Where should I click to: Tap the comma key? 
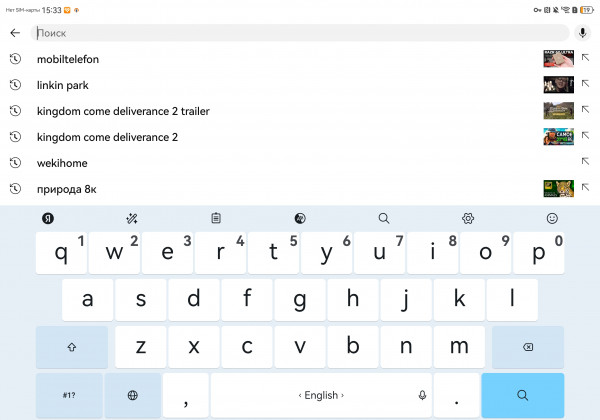coord(186,395)
